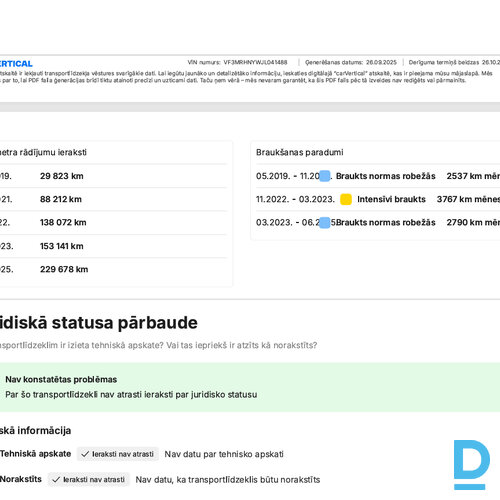Click blue square in 05.2019 driving row
500x500 pixels.
(325, 176)
